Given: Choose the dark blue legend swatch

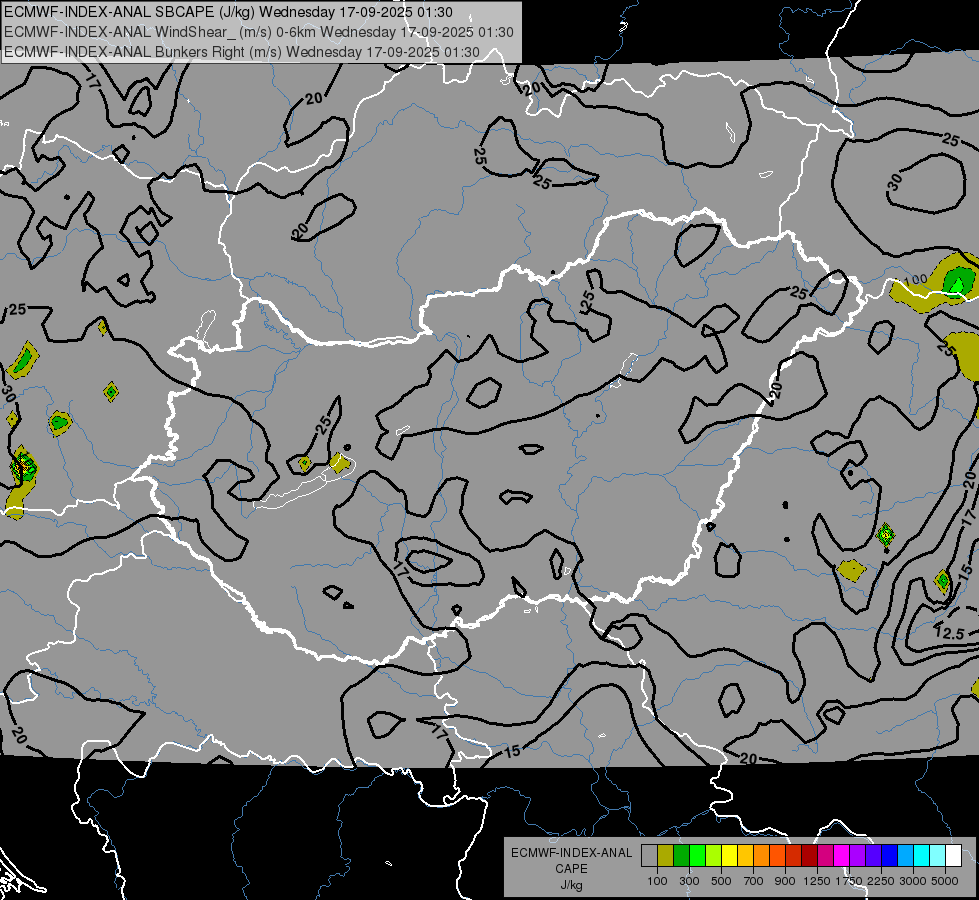Looking at the screenshot, I should [889, 856].
